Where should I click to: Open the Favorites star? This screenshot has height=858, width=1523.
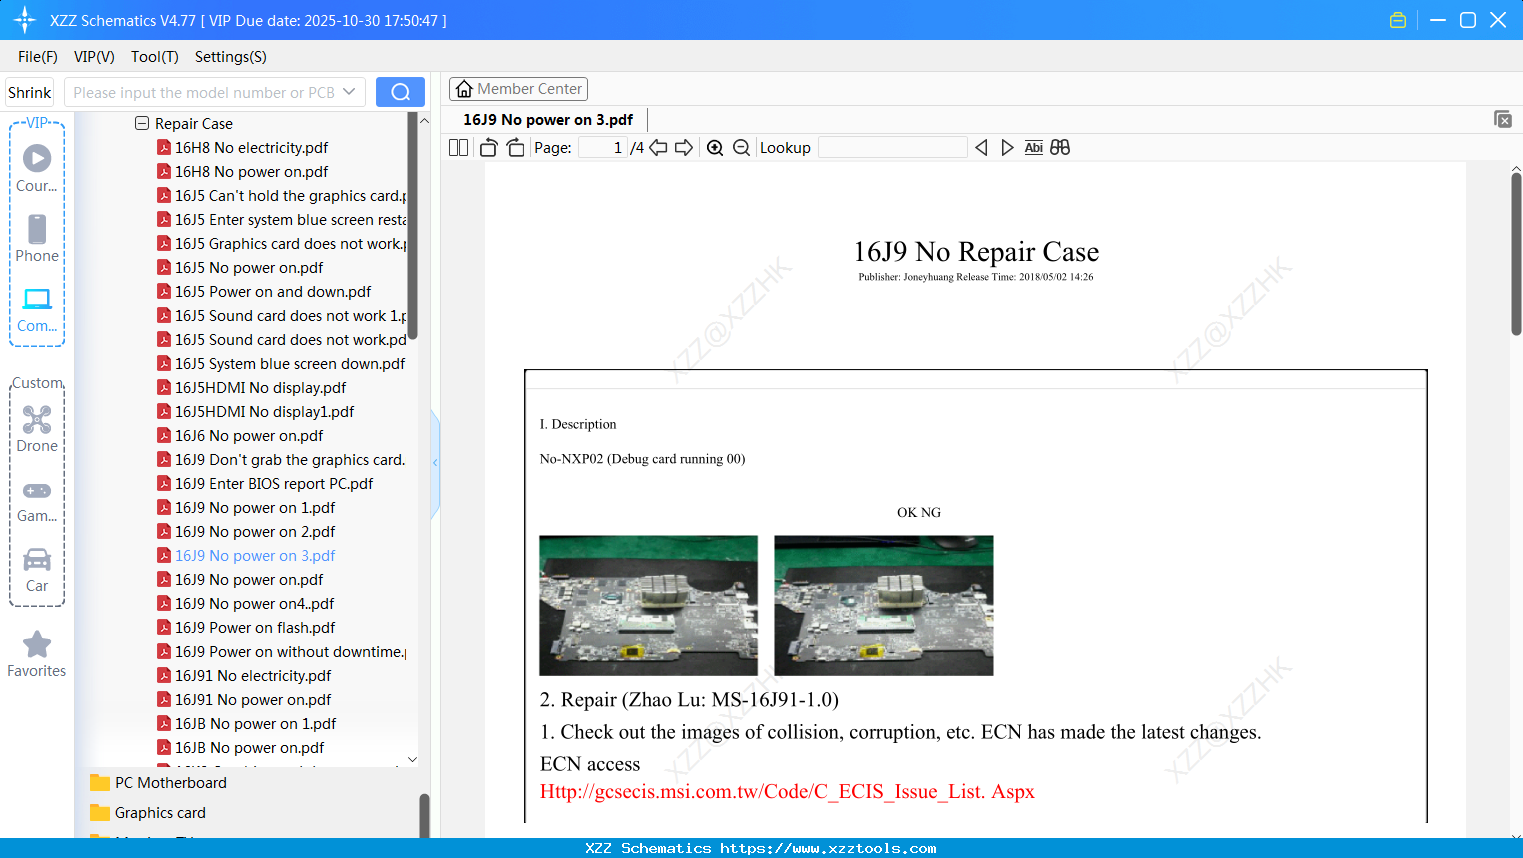[x=37, y=654]
